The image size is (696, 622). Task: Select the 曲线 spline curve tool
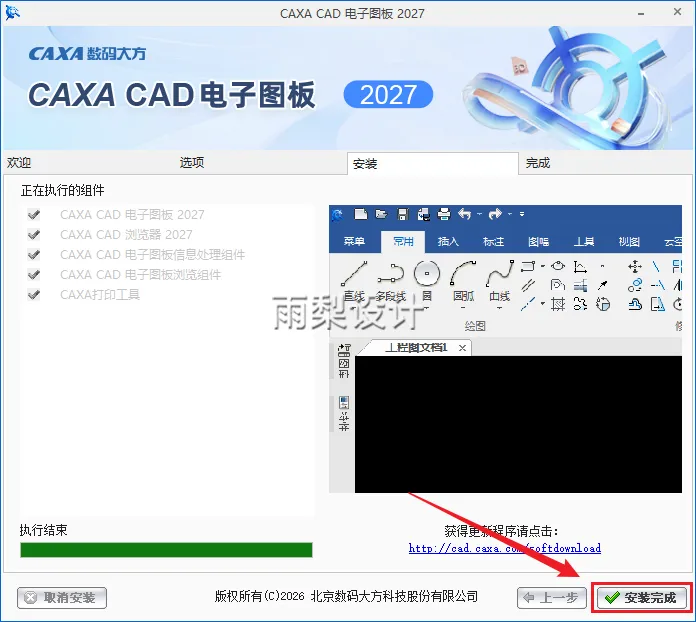[500, 281]
